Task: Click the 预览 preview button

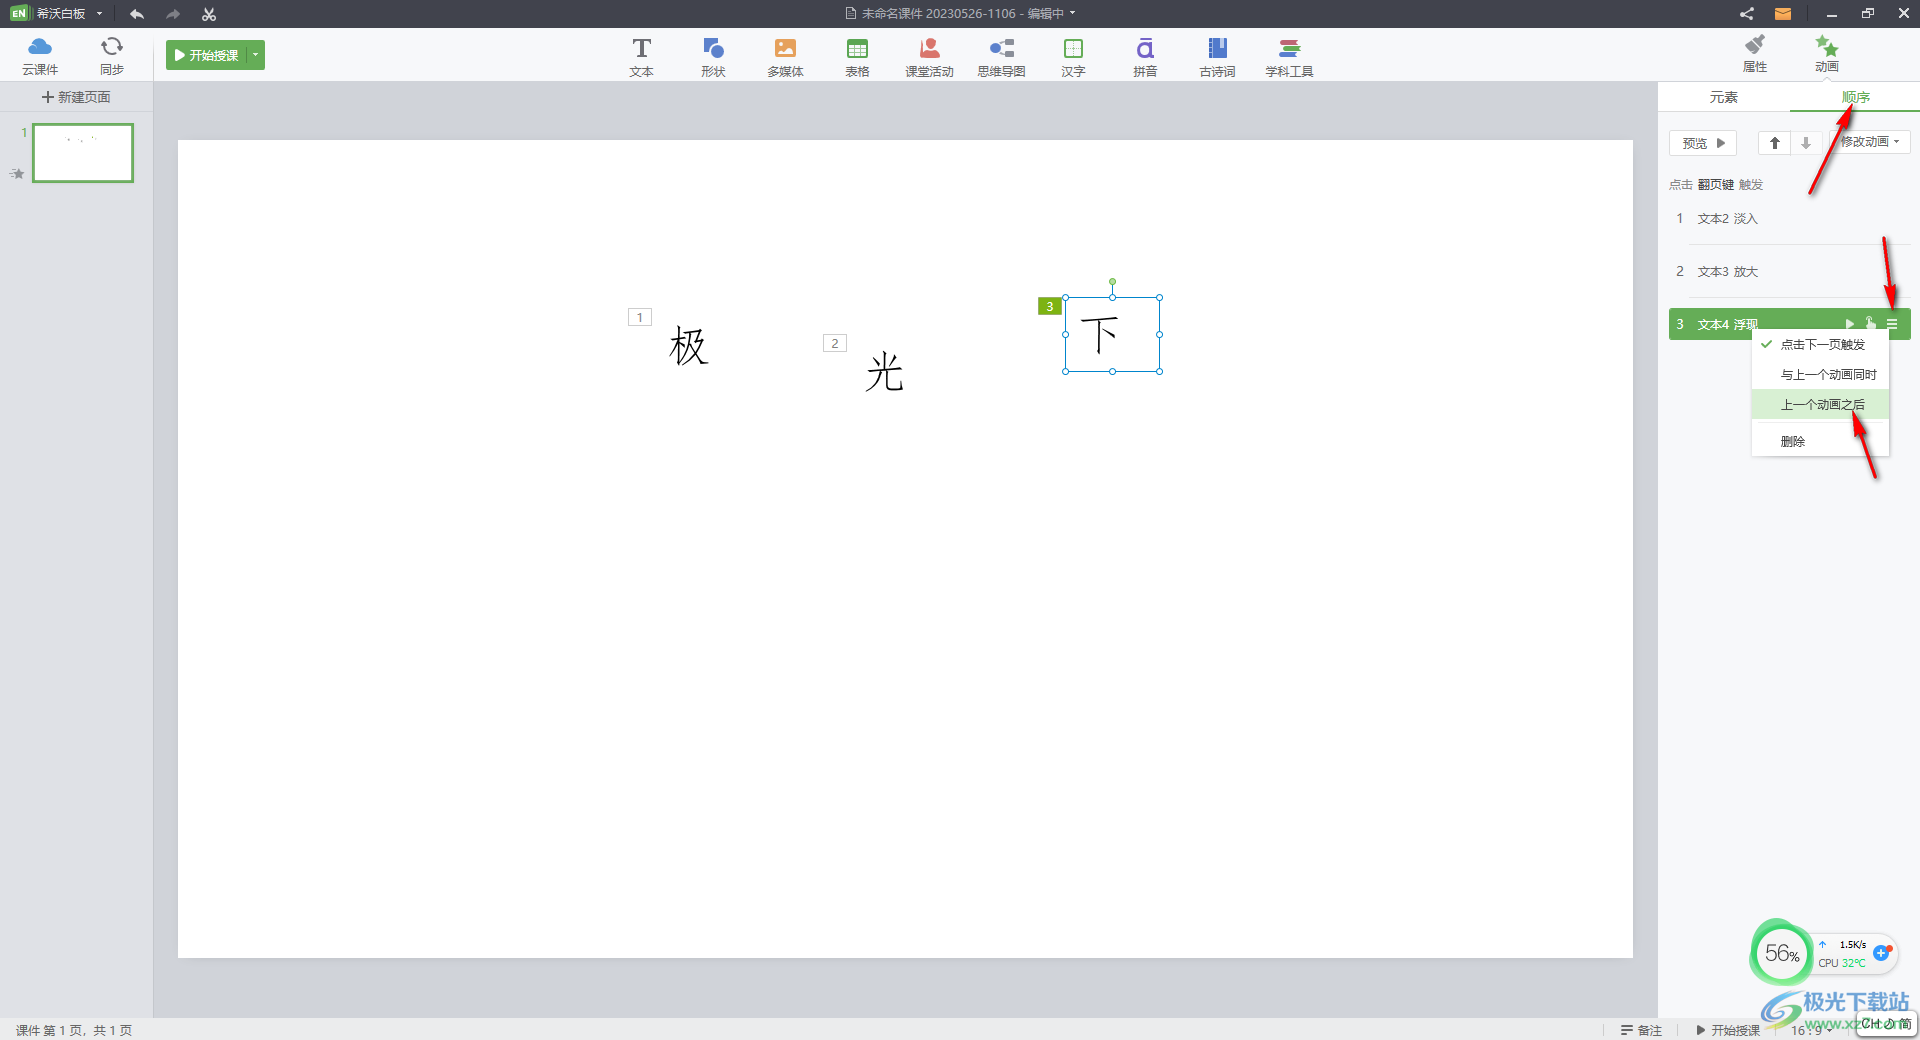Action: (x=1703, y=143)
